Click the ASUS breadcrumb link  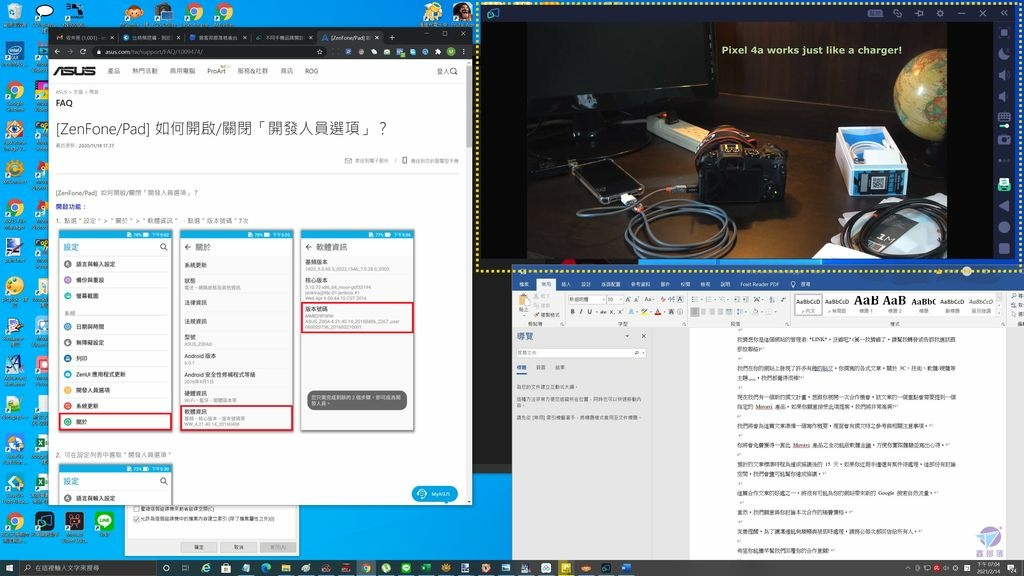(61, 92)
